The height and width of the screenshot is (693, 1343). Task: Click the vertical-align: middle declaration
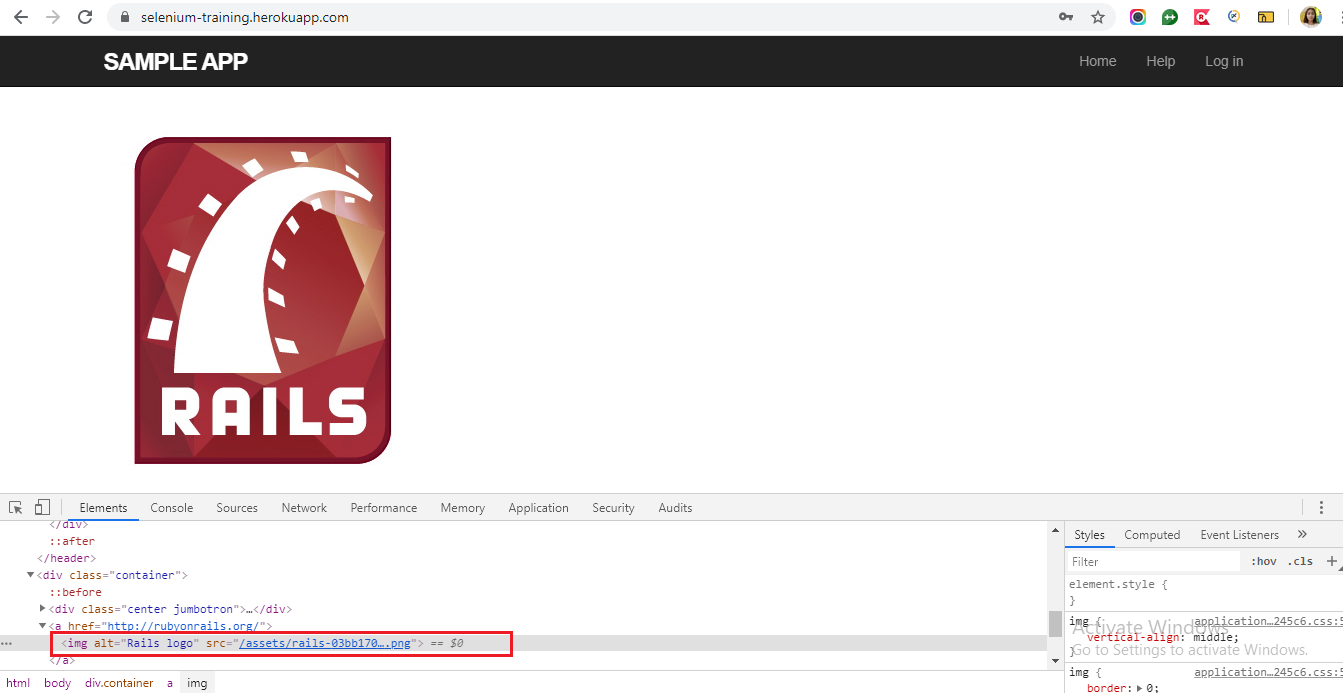(1163, 637)
